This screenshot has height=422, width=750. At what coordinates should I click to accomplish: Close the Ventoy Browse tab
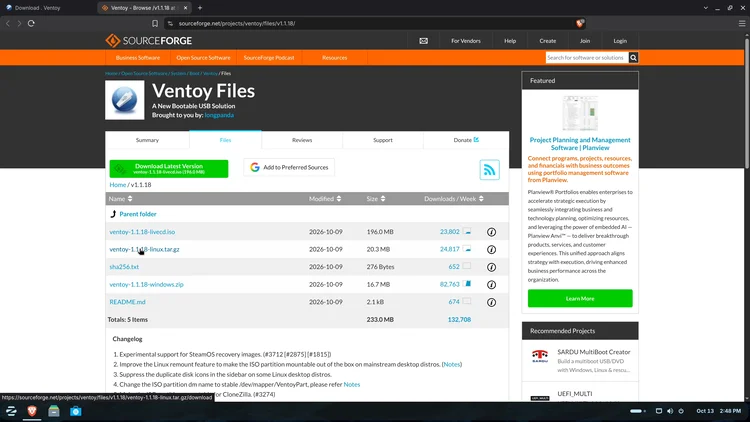186,8
